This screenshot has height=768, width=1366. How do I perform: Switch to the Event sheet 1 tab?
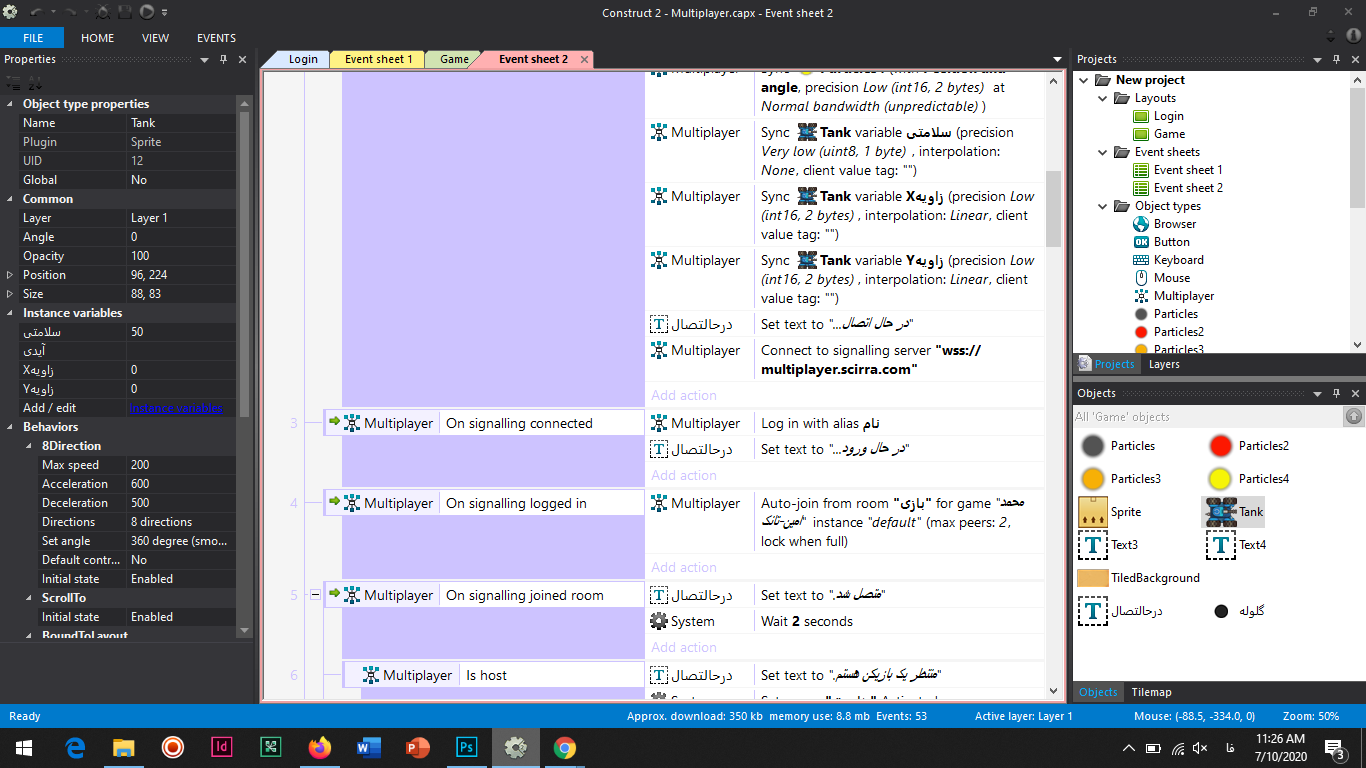click(x=378, y=59)
